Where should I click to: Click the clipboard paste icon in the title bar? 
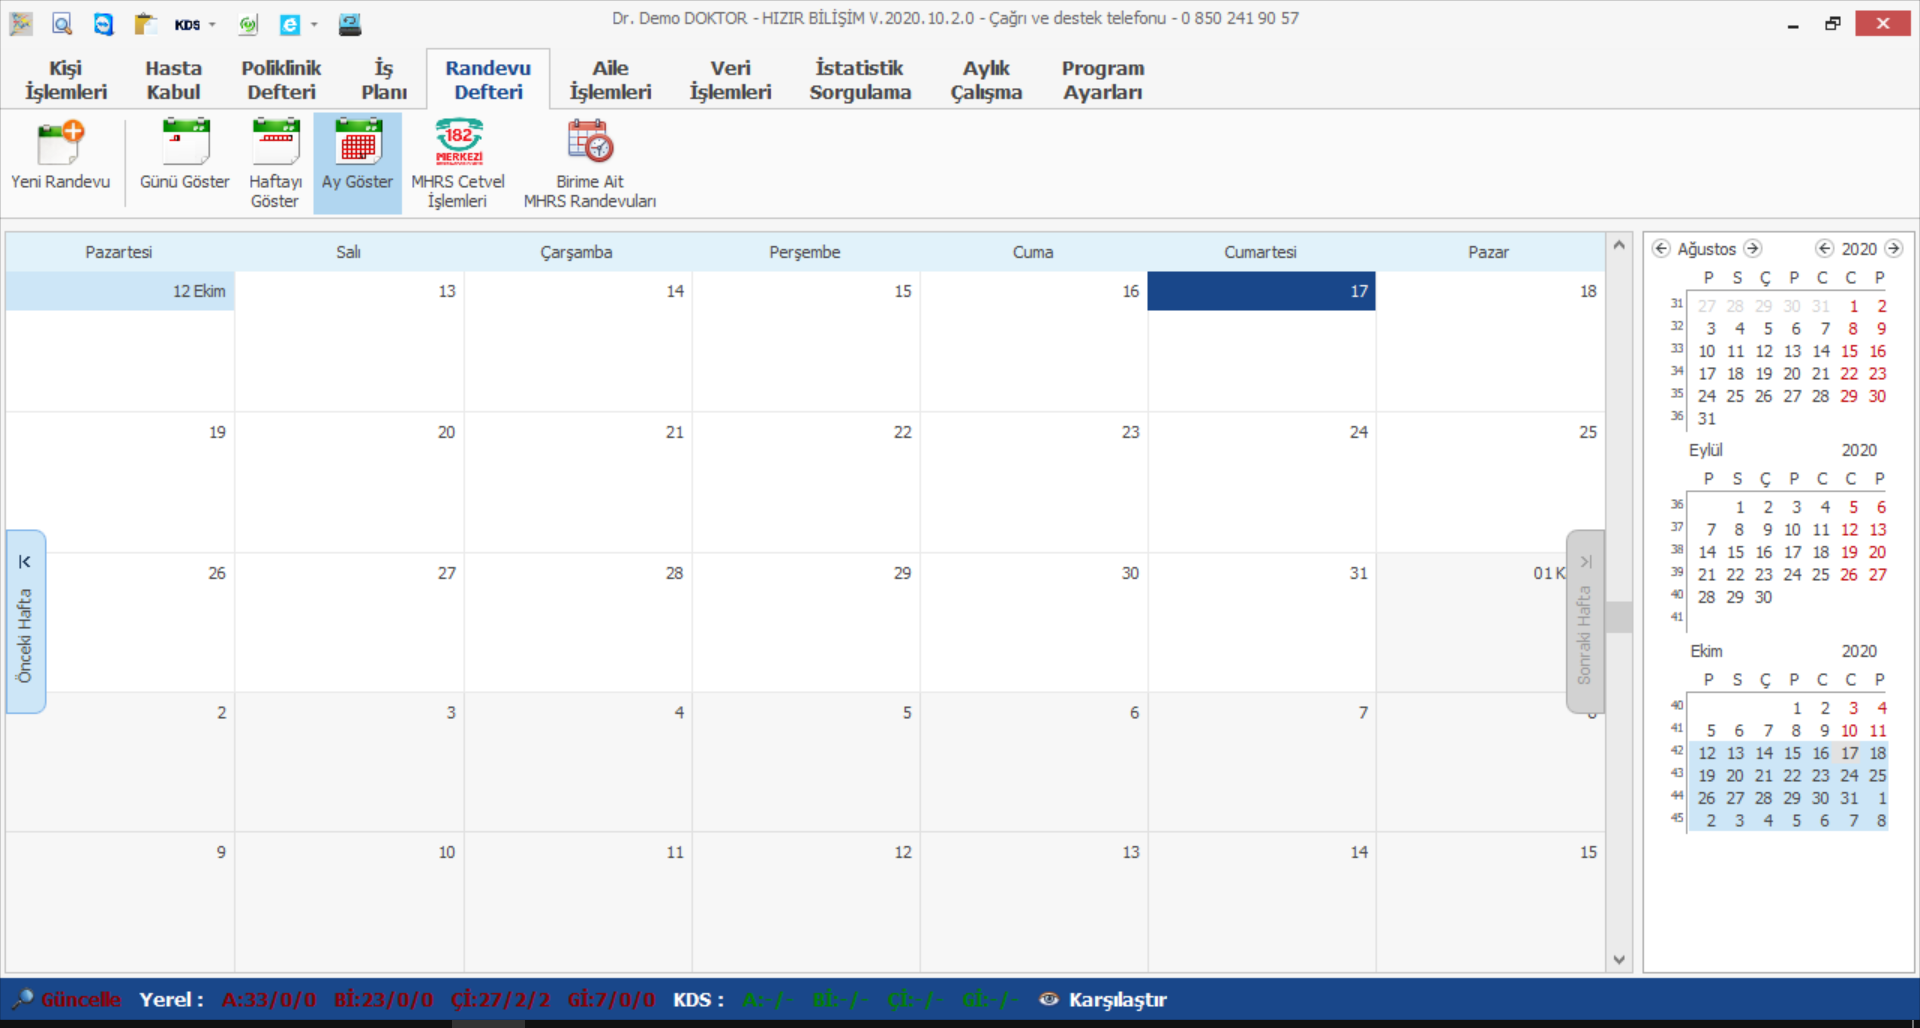pos(145,24)
